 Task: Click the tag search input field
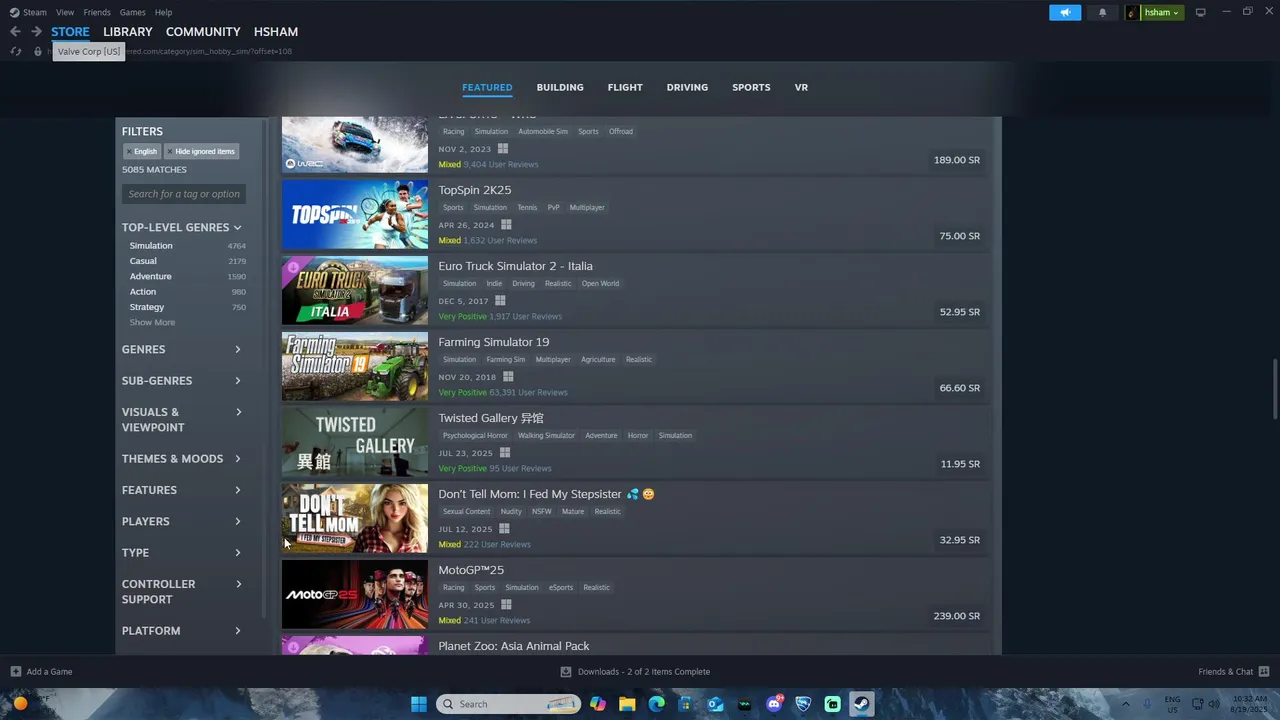(x=184, y=194)
